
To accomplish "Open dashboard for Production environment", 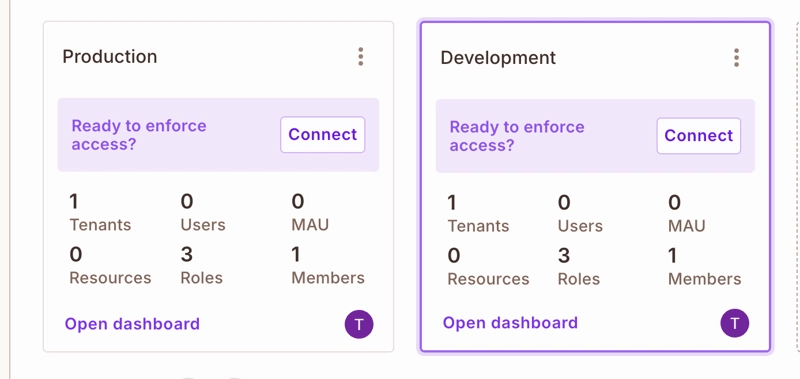I will pos(132,324).
